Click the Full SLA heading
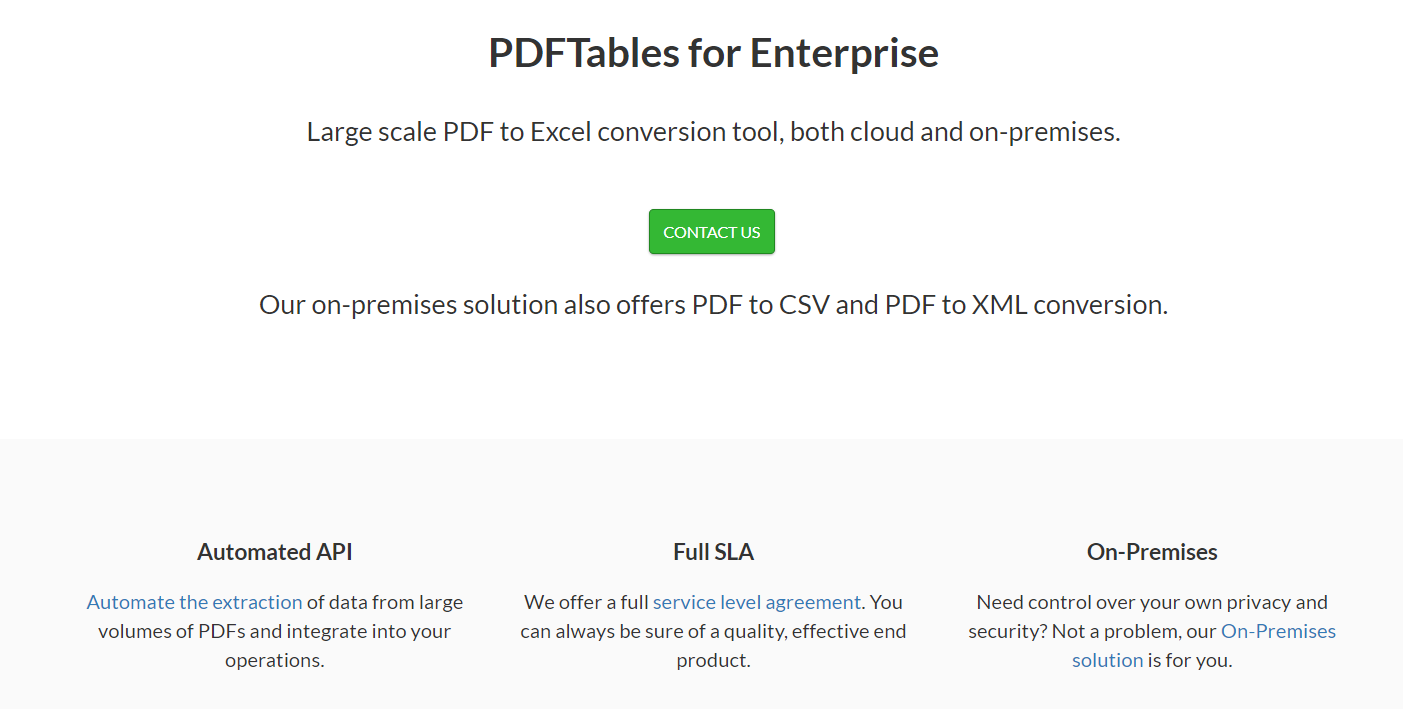The image size is (1403, 709). [x=713, y=551]
